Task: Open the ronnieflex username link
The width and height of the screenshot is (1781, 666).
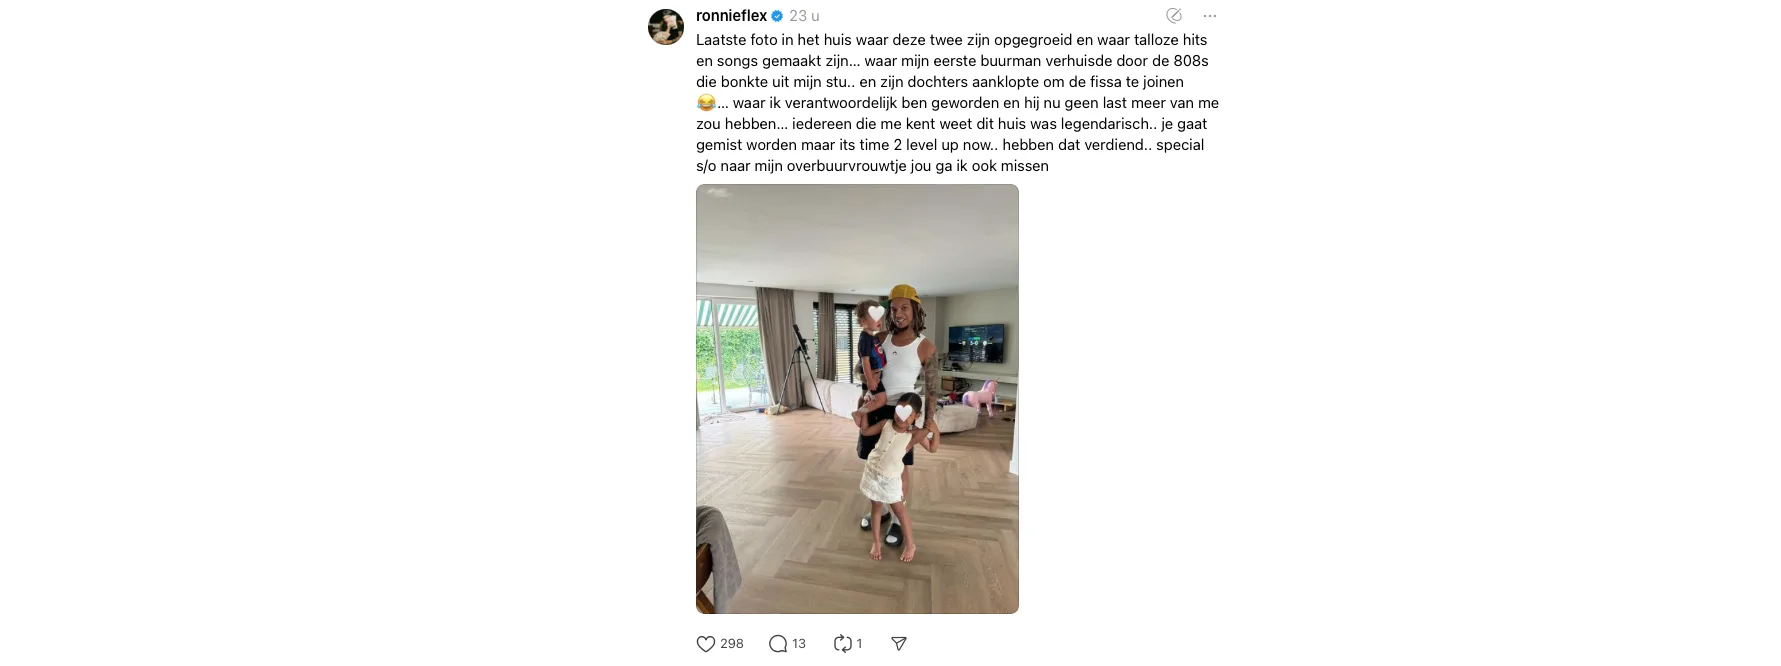Action: (732, 16)
